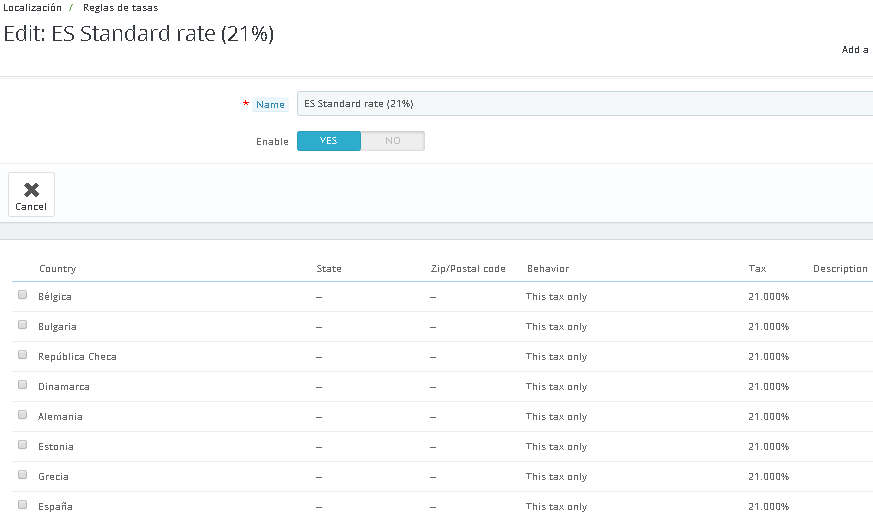Click the Add button at top right
Viewport: 873px width, 519px height.
[x=855, y=49]
